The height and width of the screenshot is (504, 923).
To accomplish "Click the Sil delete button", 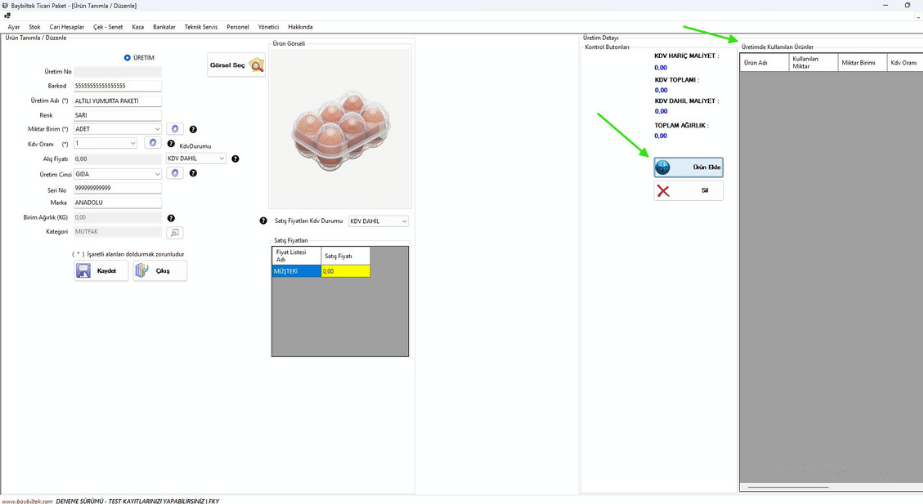I will (688, 190).
